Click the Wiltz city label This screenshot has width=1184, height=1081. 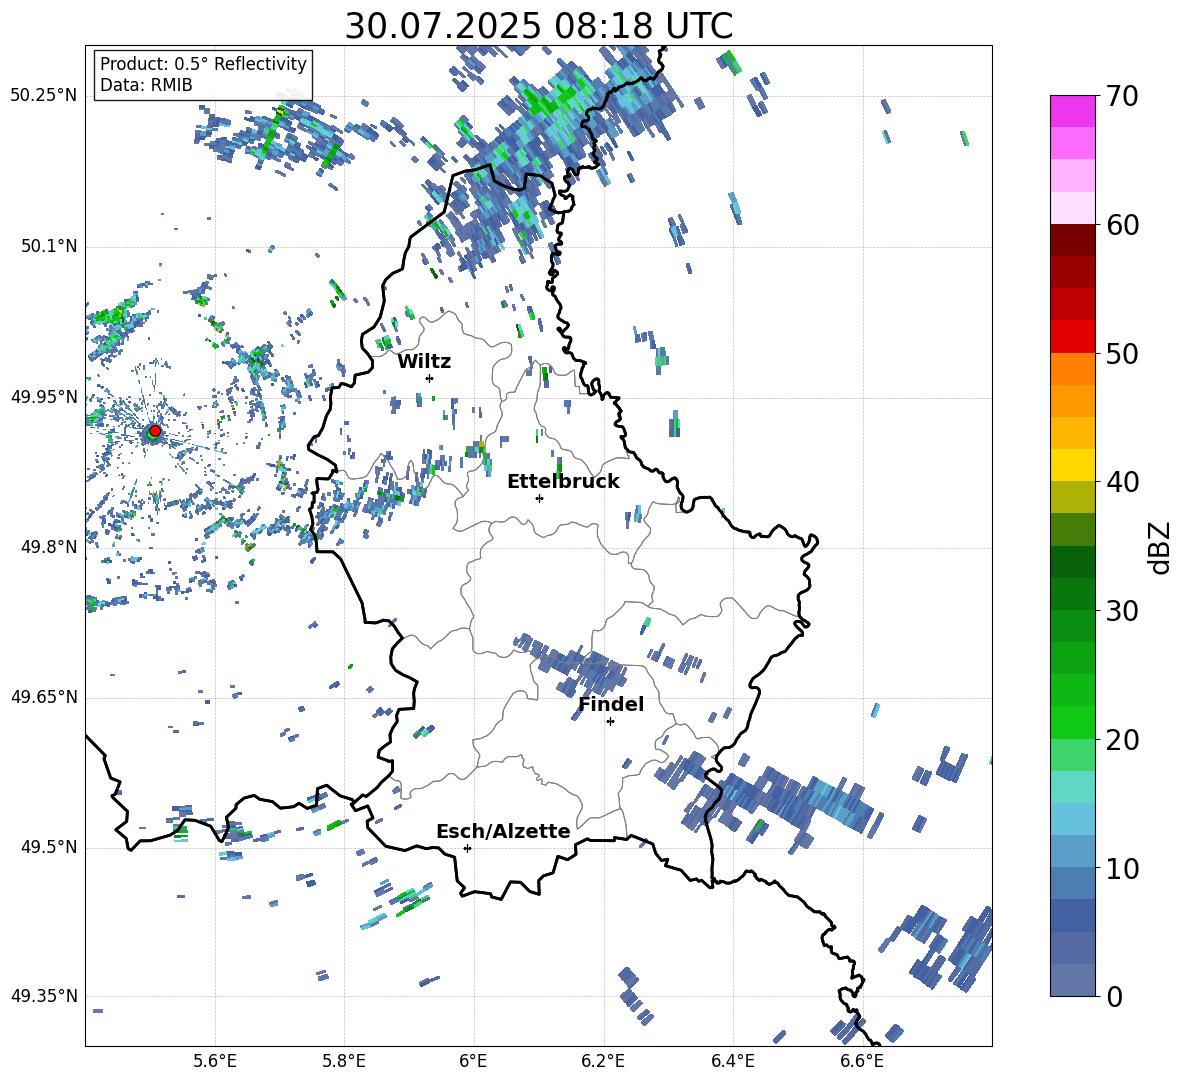pos(424,362)
